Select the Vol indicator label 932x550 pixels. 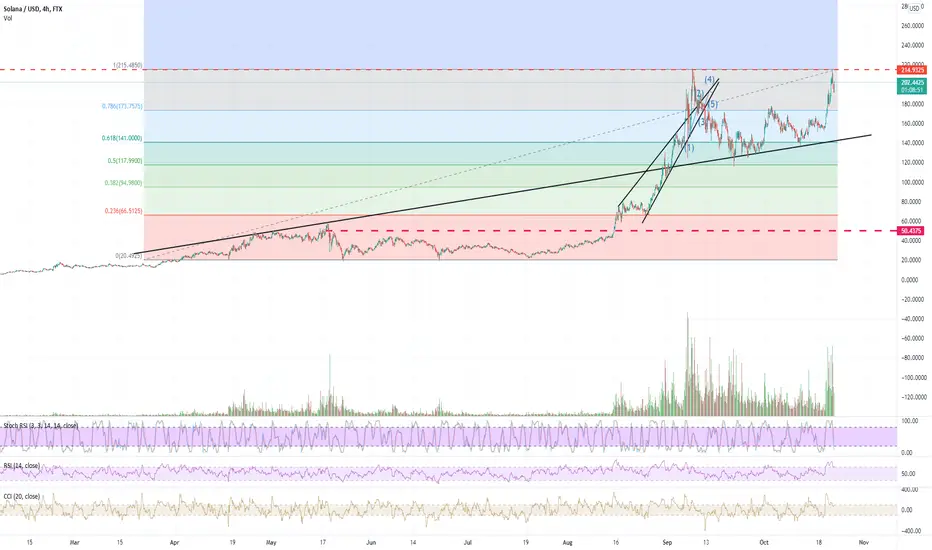tap(8, 18)
